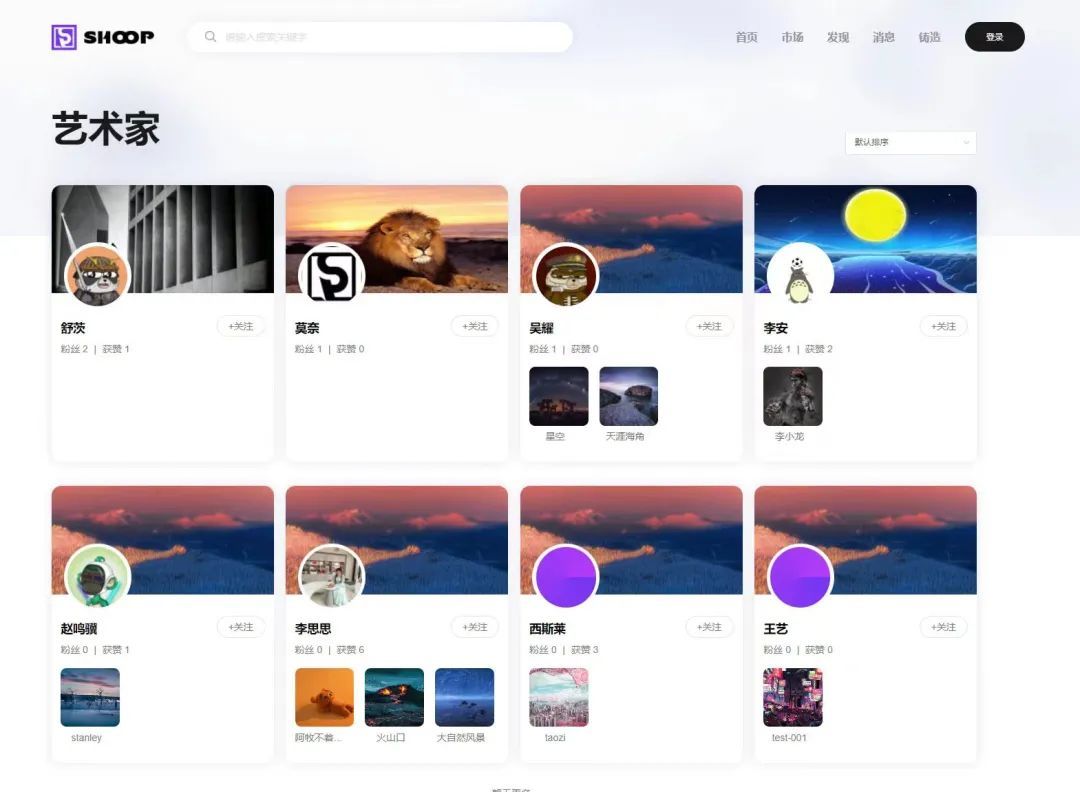Expand the 默认排序 sort dropdown
This screenshot has width=1080, height=792.
coord(911,143)
